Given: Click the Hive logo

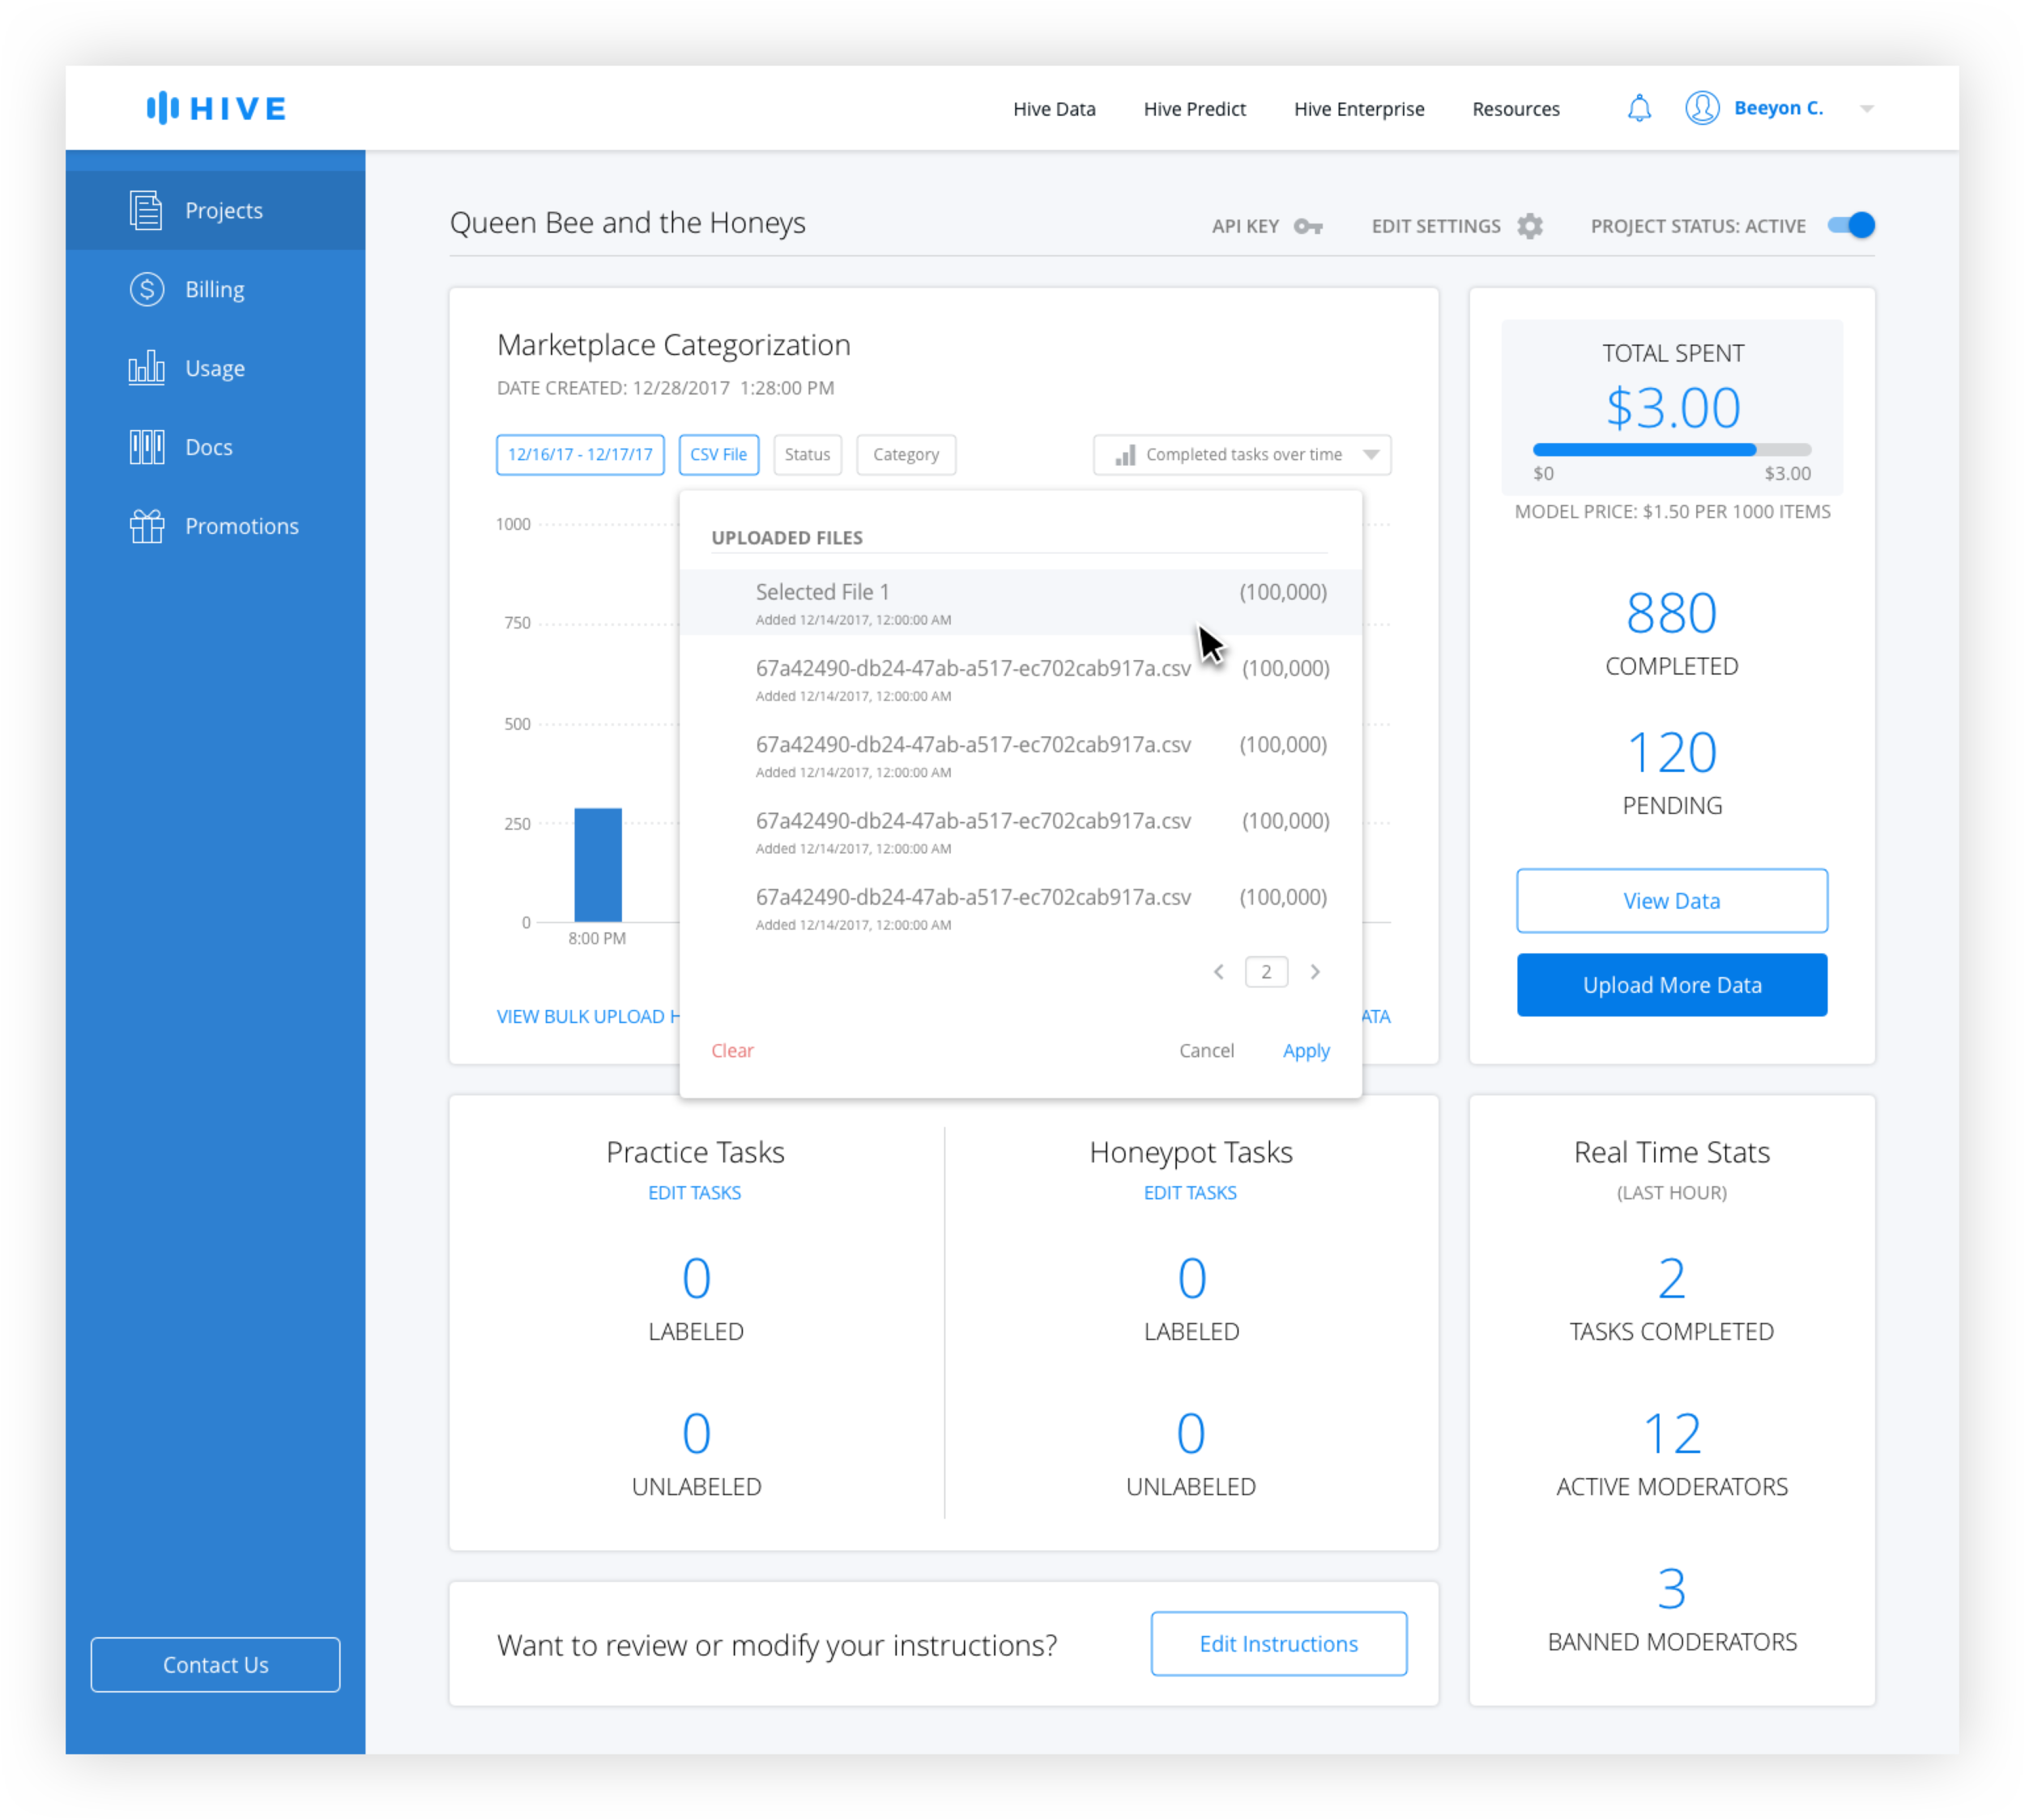Looking at the screenshot, I should coord(216,108).
